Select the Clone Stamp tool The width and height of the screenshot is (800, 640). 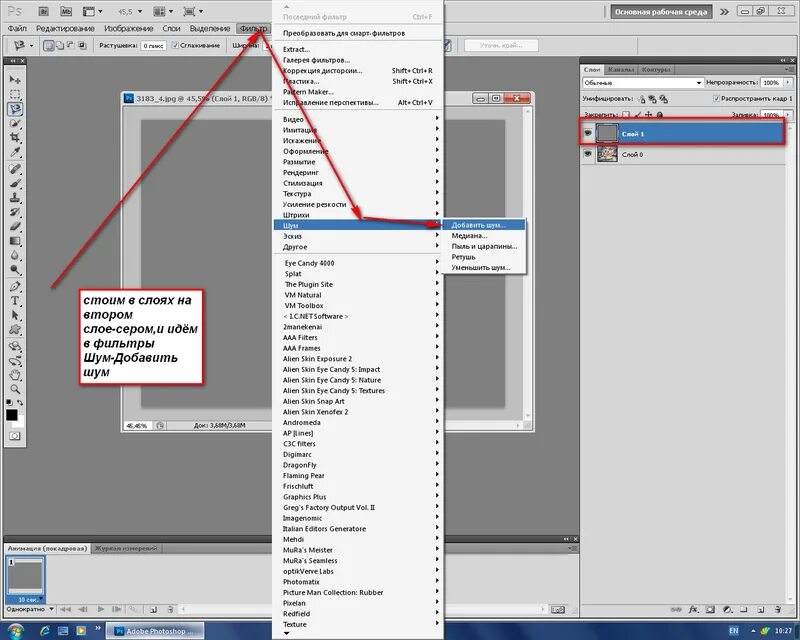[x=15, y=198]
